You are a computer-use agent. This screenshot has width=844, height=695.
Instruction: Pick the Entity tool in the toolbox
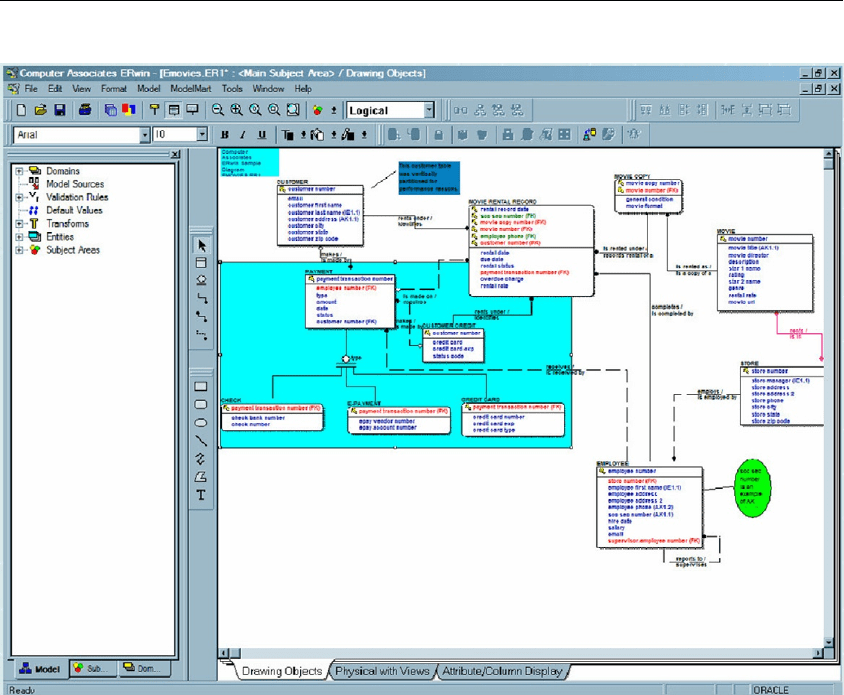click(201, 263)
